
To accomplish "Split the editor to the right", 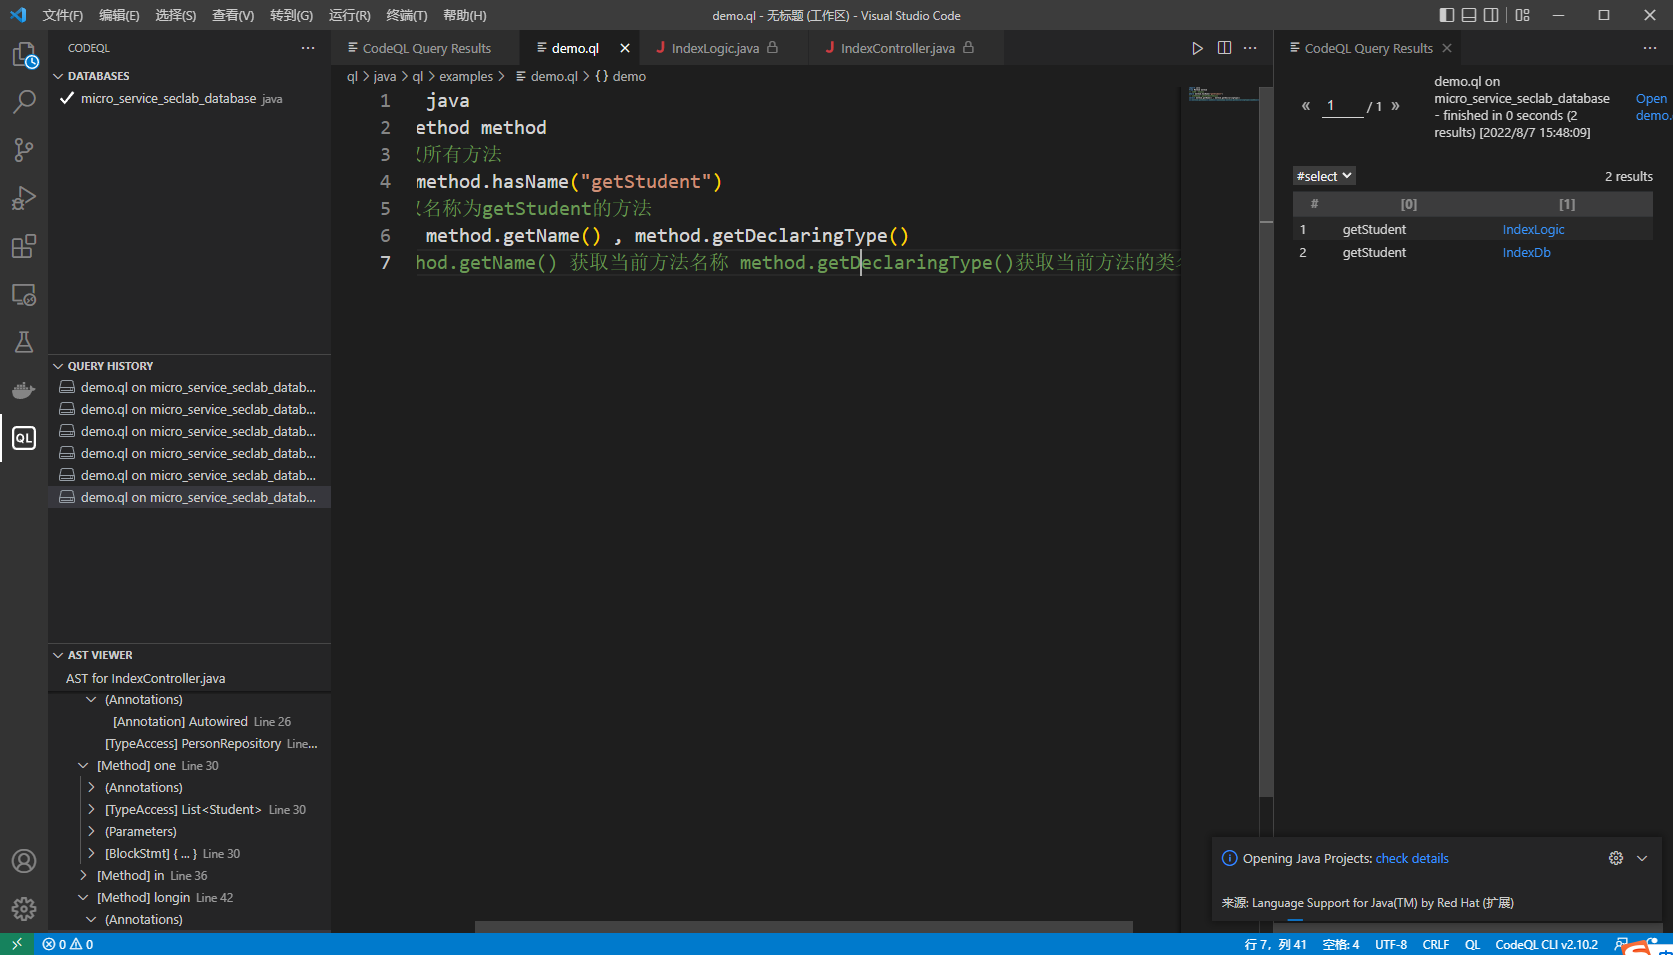I will click(1224, 48).
